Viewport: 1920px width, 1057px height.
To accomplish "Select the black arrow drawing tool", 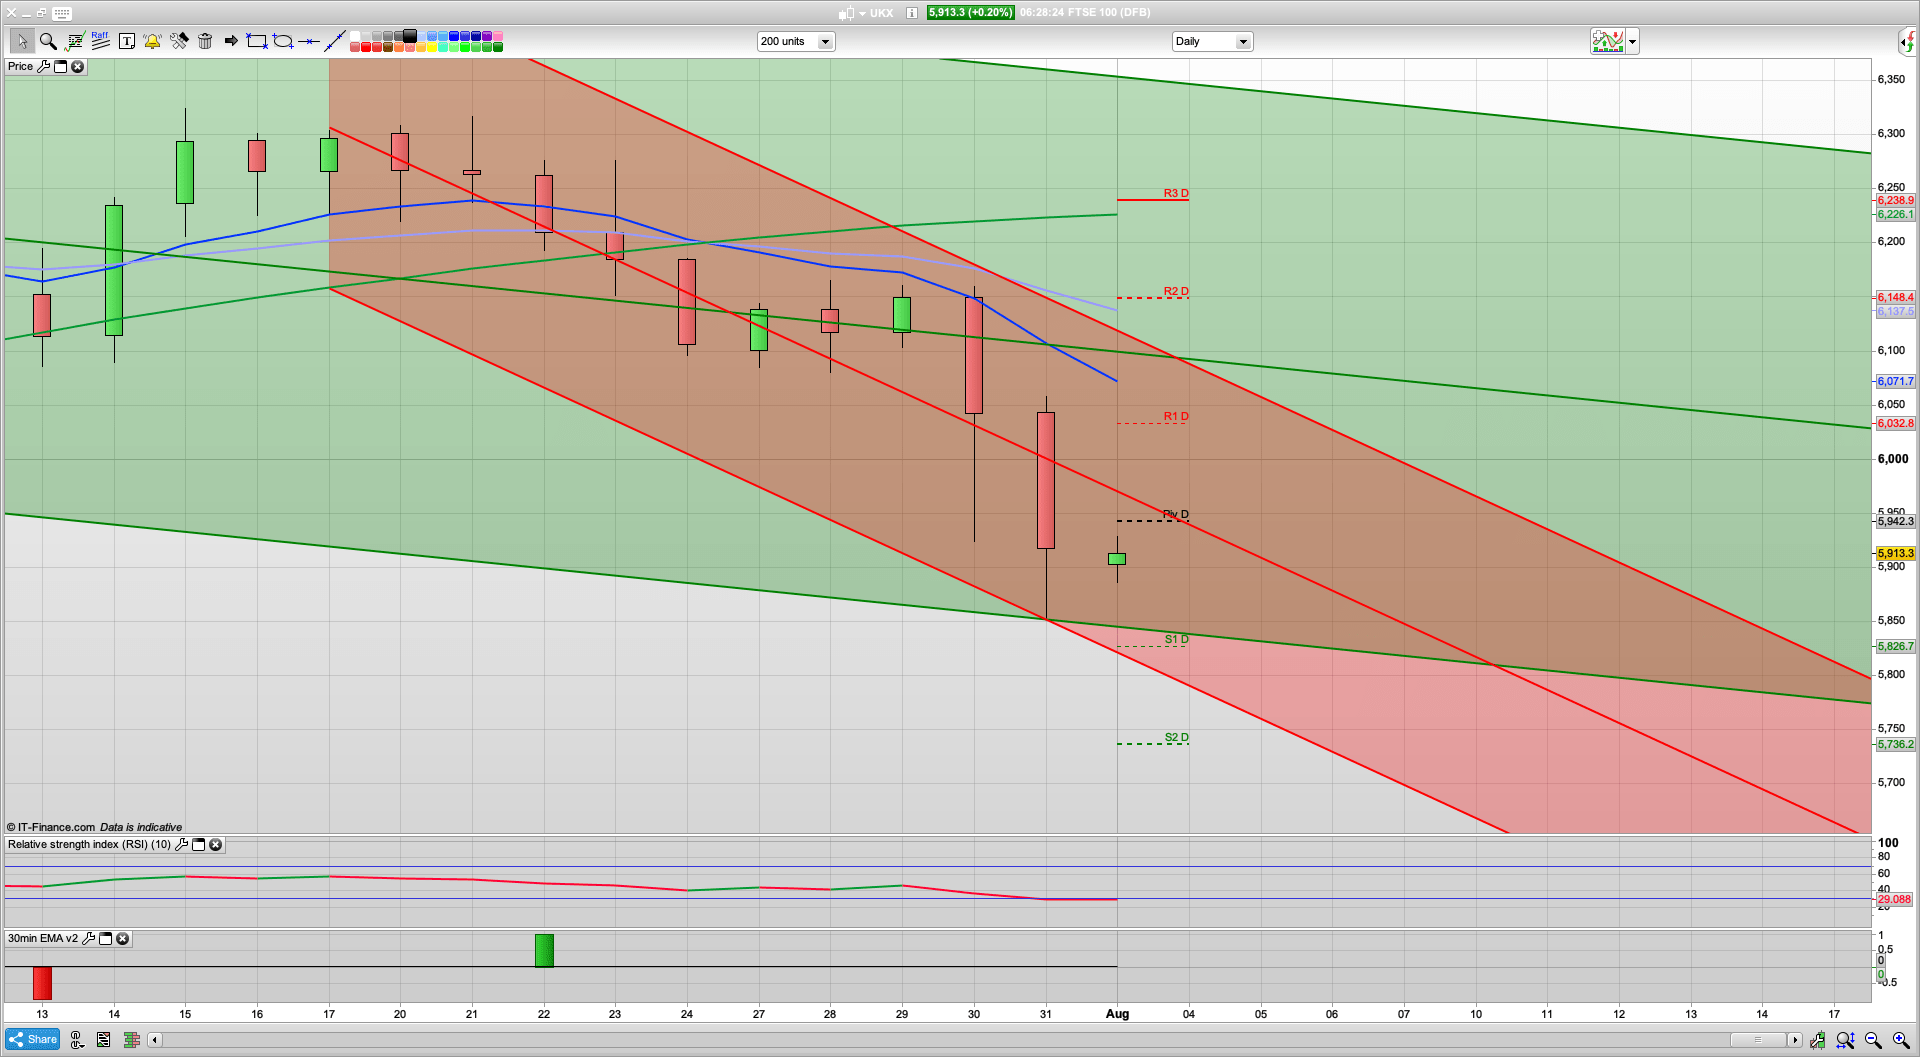I will pyautogui.click(x=231, y=41).
